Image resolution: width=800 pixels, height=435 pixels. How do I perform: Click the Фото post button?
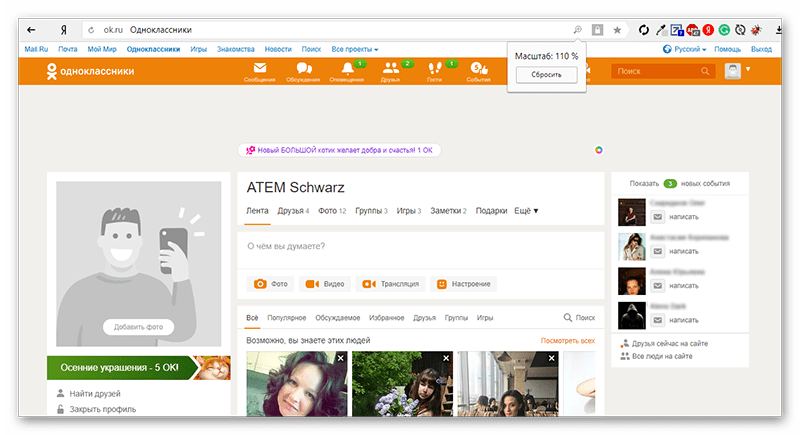271,284
